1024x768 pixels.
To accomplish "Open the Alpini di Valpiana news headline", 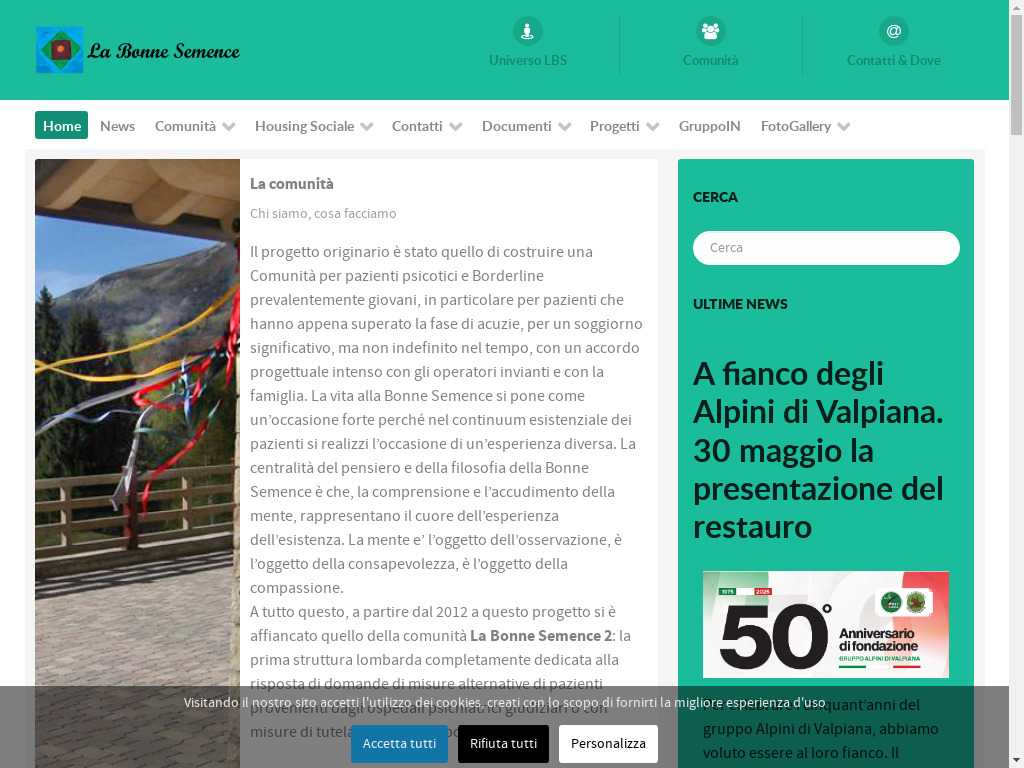I will (x=818, y=451).
